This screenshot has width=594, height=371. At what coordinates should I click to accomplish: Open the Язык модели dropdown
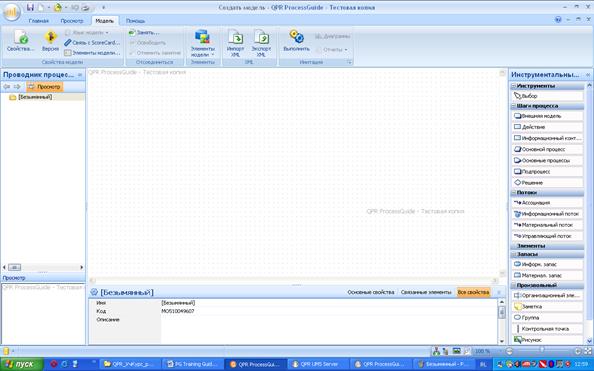tap(87, 33)
